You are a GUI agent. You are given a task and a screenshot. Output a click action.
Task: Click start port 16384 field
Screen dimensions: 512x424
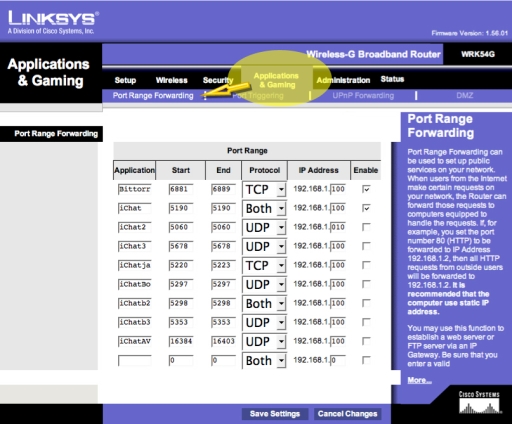[181, 341]
